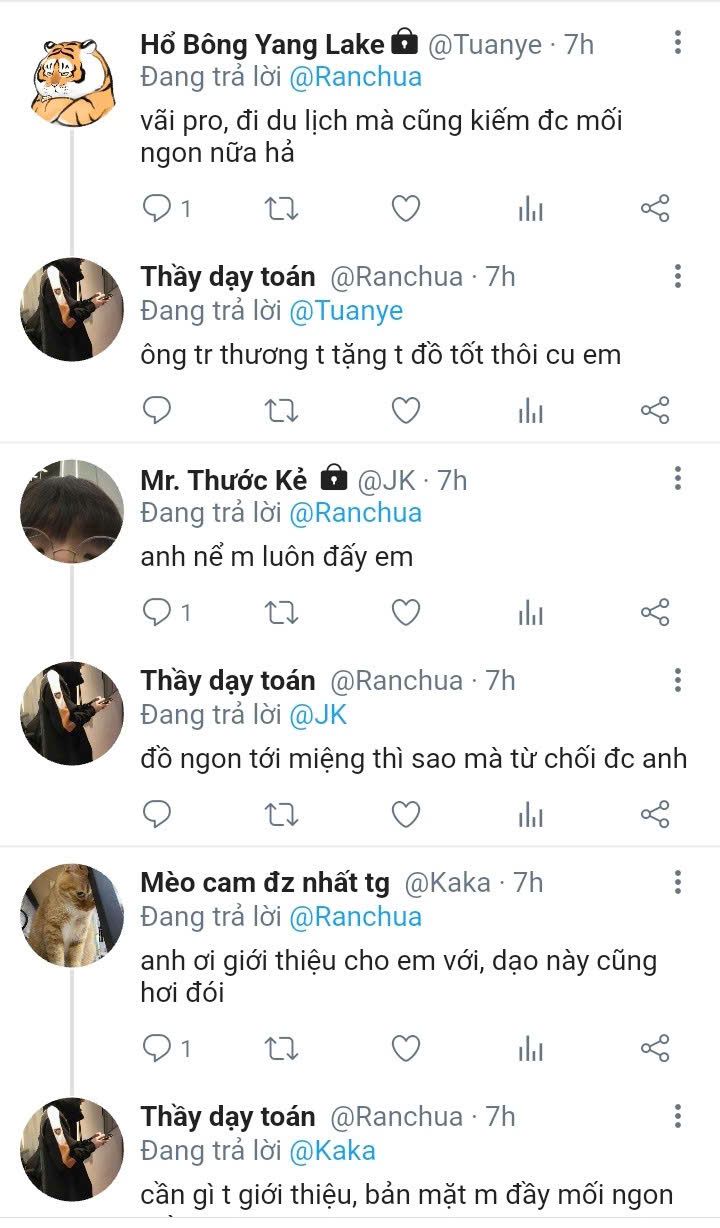Viewport: 720px width, 1228px height.
Task: Like Hổ Bông Yang Lake's reply
Action: (405, 209)
